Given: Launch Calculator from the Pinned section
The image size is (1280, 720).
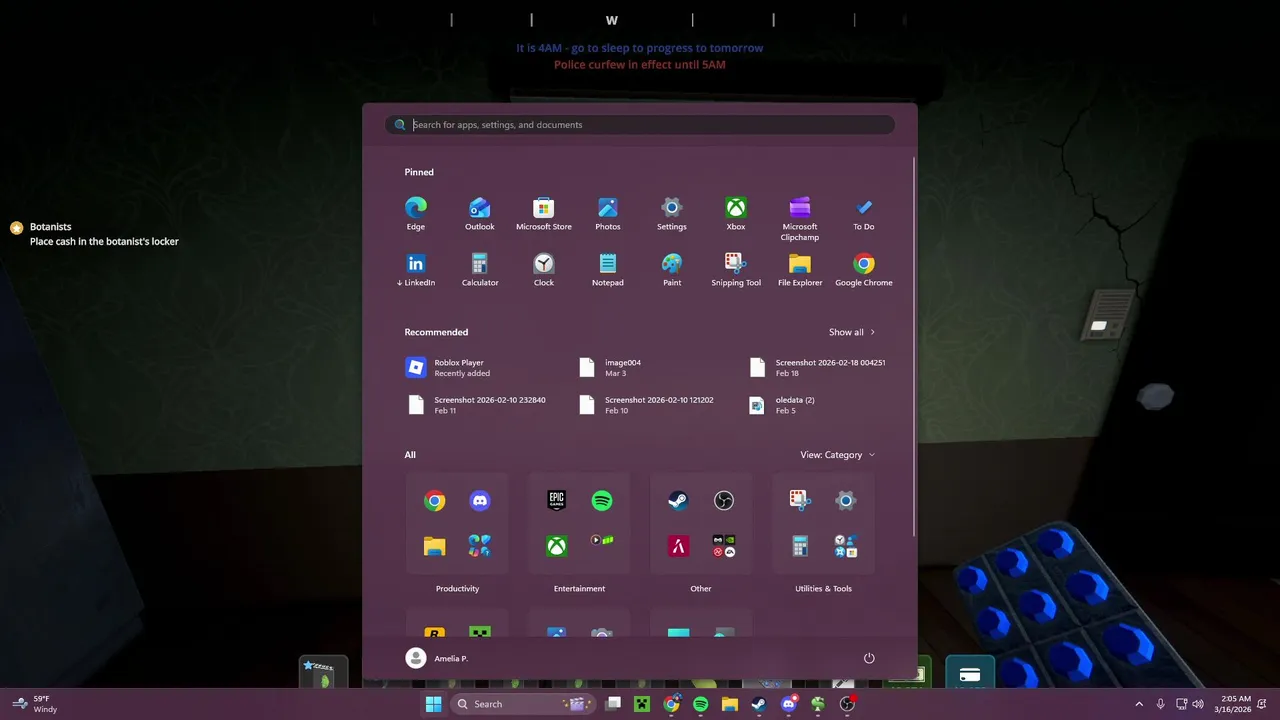Looking at the screenshot, I should click(x=480, y=269).
